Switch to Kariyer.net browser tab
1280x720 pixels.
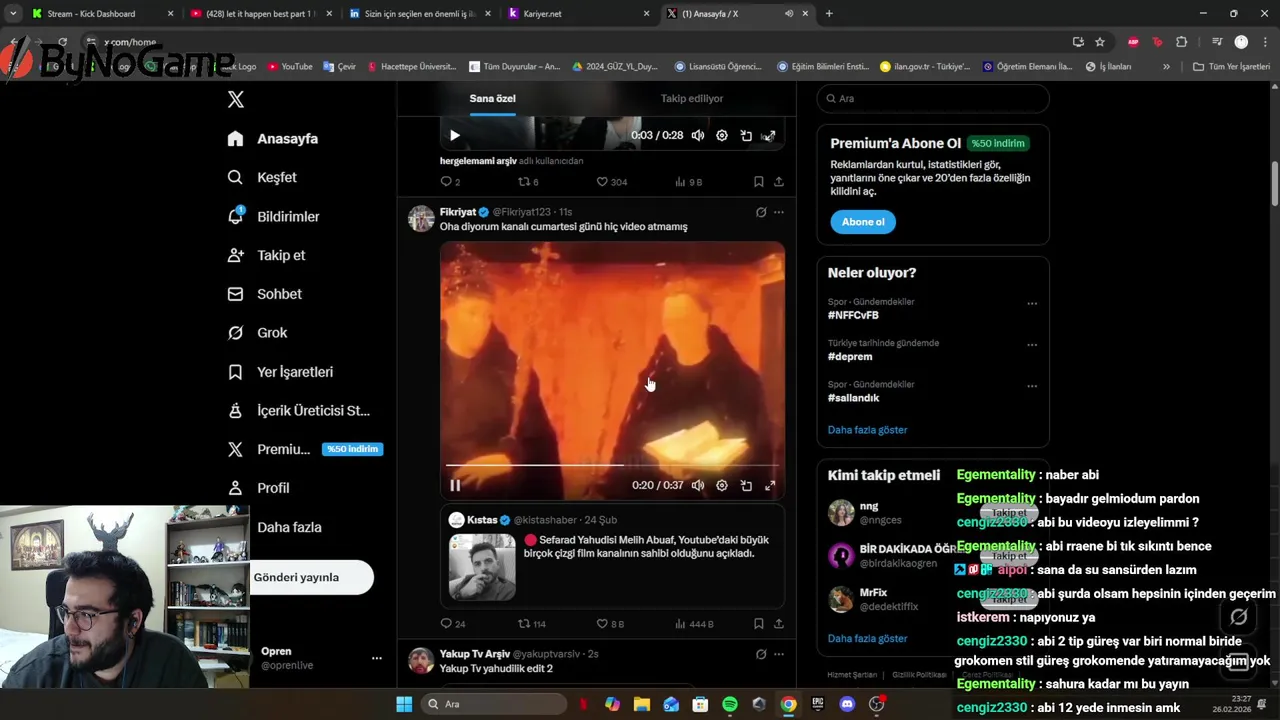click(x=578, y=14)
